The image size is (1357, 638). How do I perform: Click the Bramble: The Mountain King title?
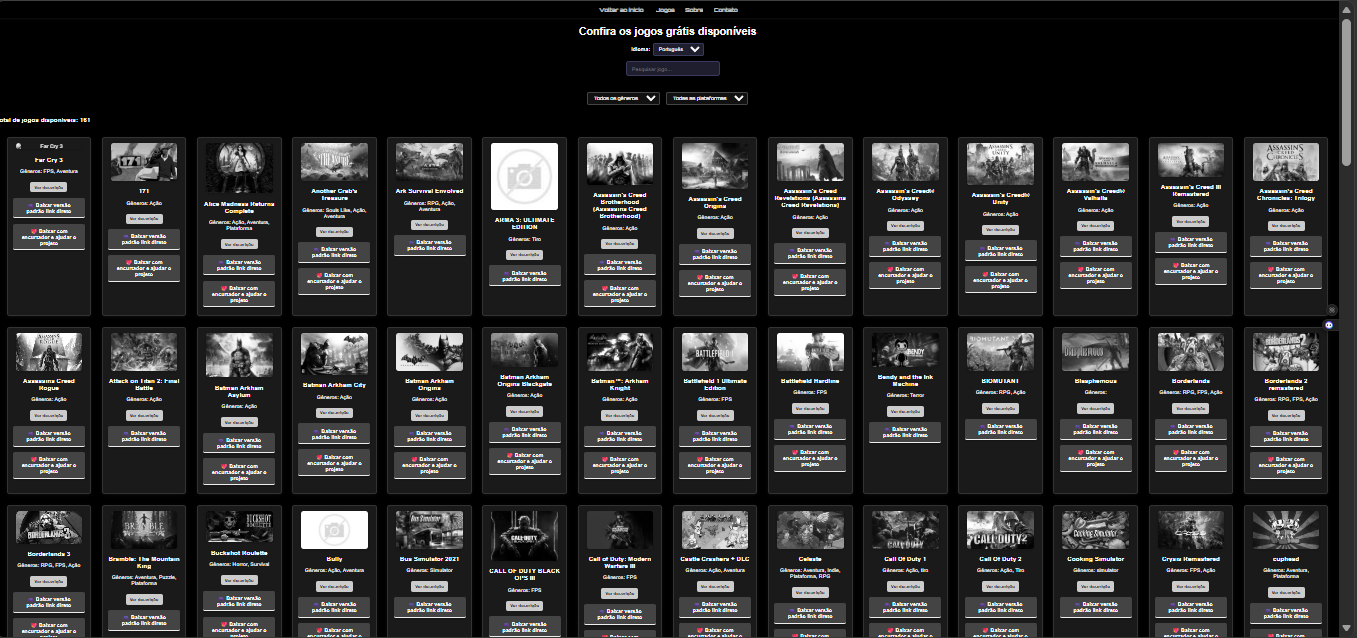tap(144, 562)
